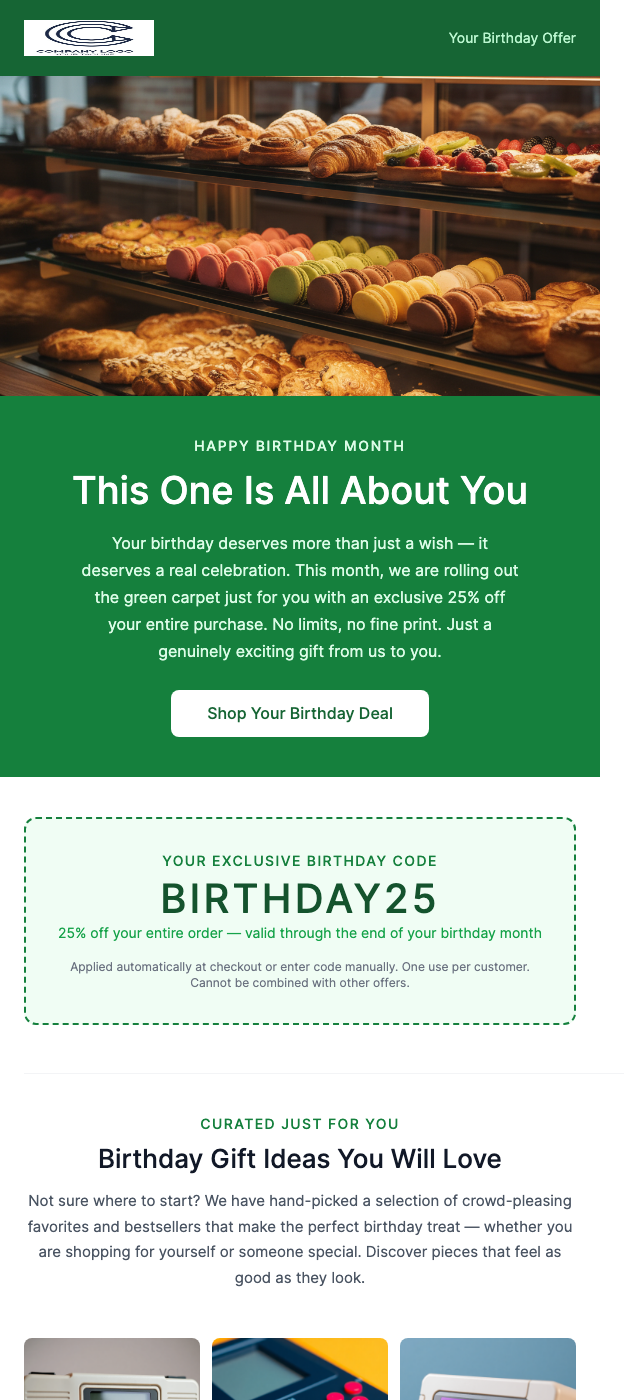The width and height of the screenshot is (624, 1400).
Task: Click the YOUR EXCLUSIVE BIRTHDAY CODE label
Action: coord(299,861)
